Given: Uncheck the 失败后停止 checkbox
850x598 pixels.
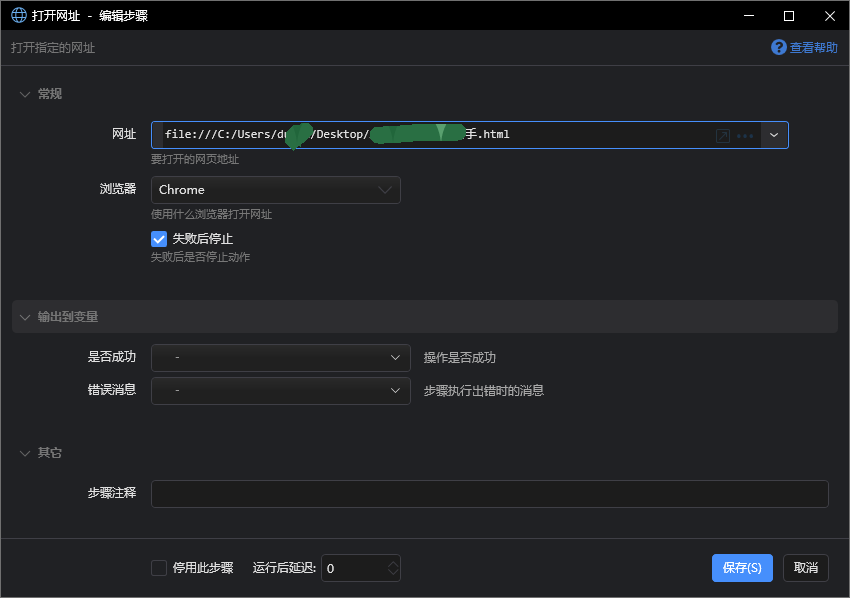Looking at the screenshot, I should pyautogui.click(x=159, y=239).
